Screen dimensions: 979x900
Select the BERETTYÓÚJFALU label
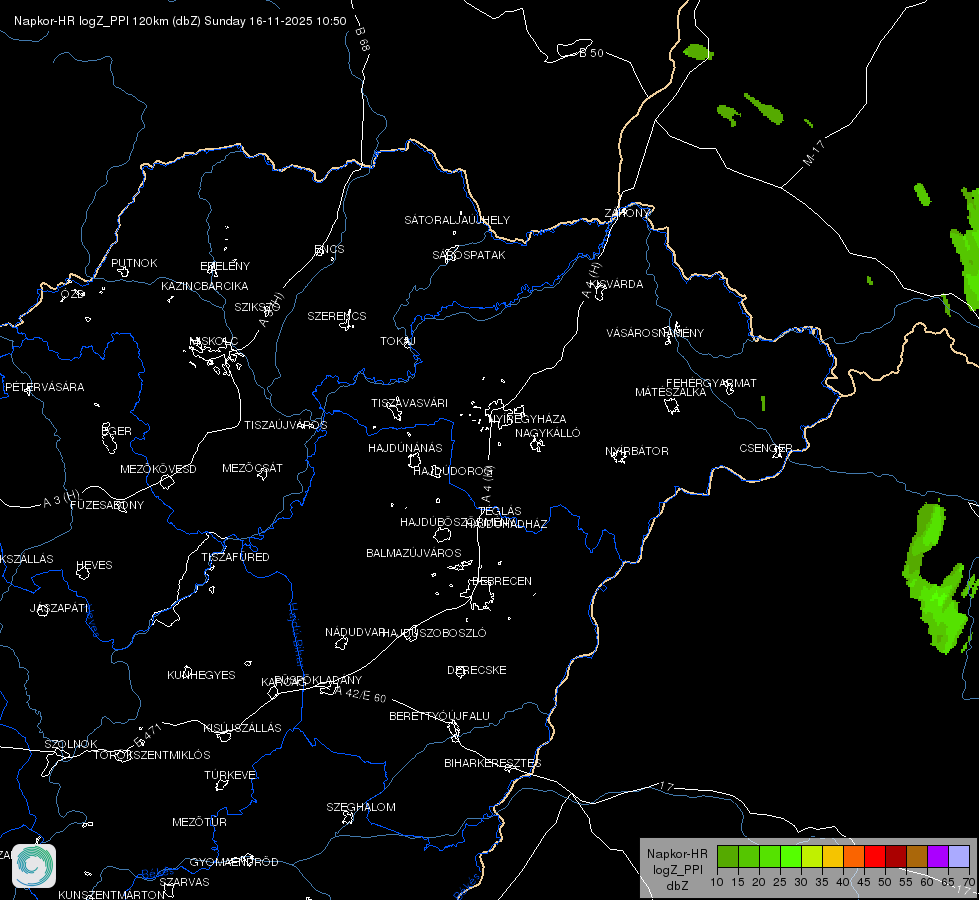(x=440, y=716)
